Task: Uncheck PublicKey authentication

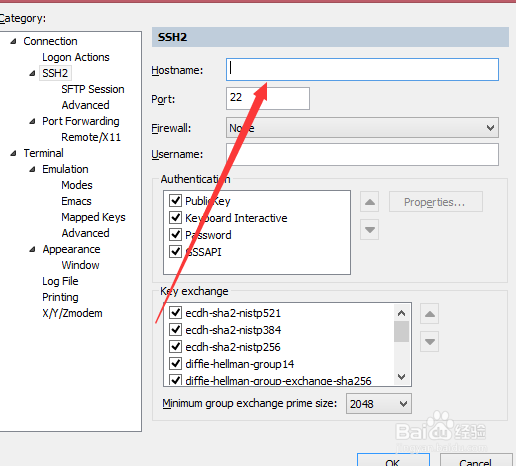Action: [175, 201]
